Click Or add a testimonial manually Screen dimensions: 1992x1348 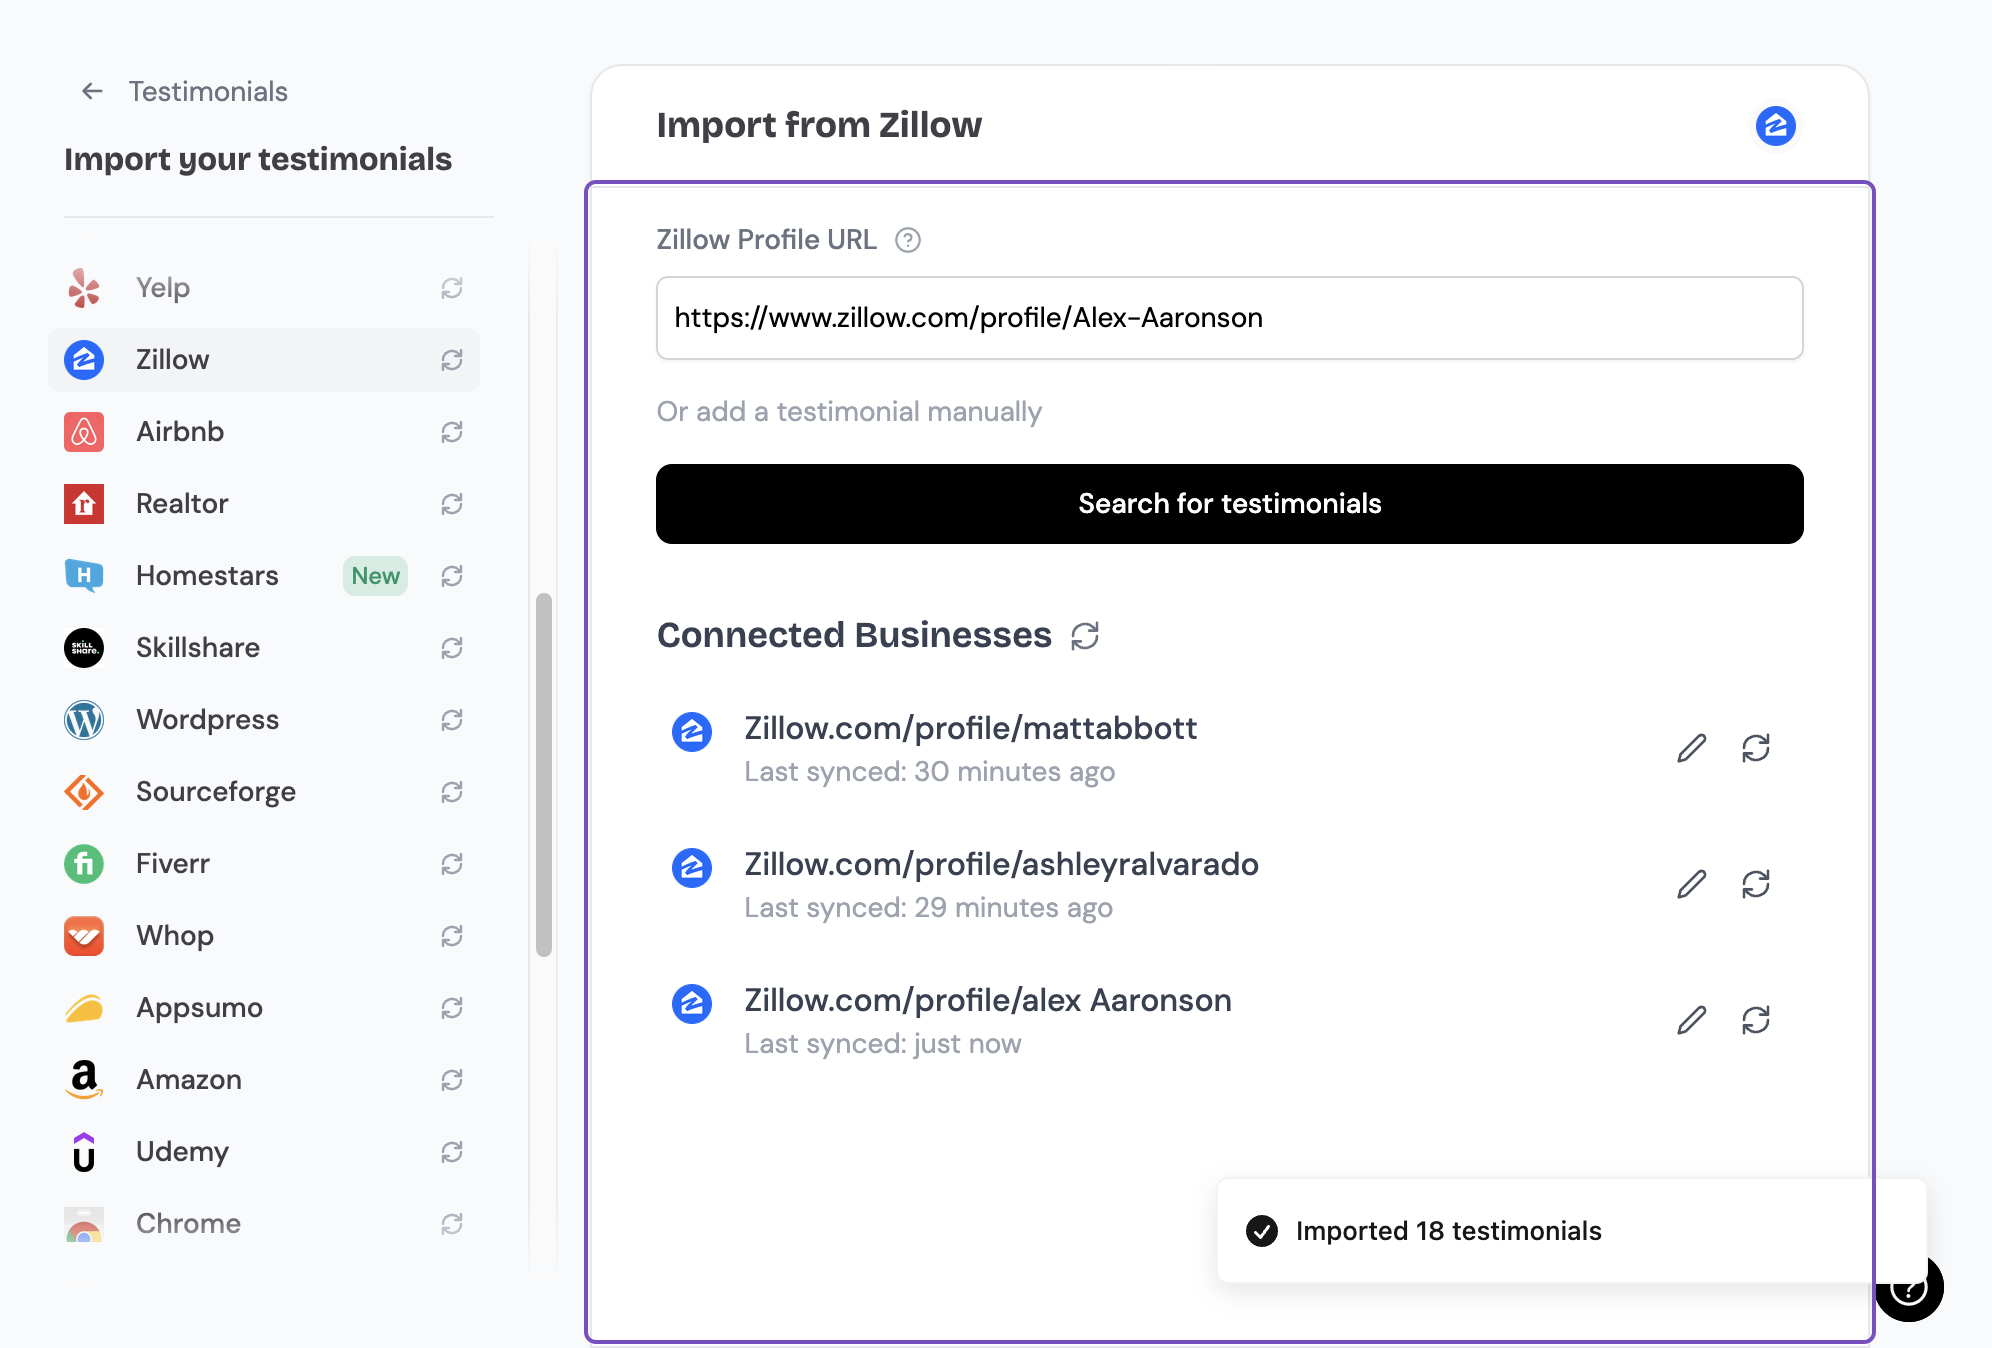click(x=849, y=412)
